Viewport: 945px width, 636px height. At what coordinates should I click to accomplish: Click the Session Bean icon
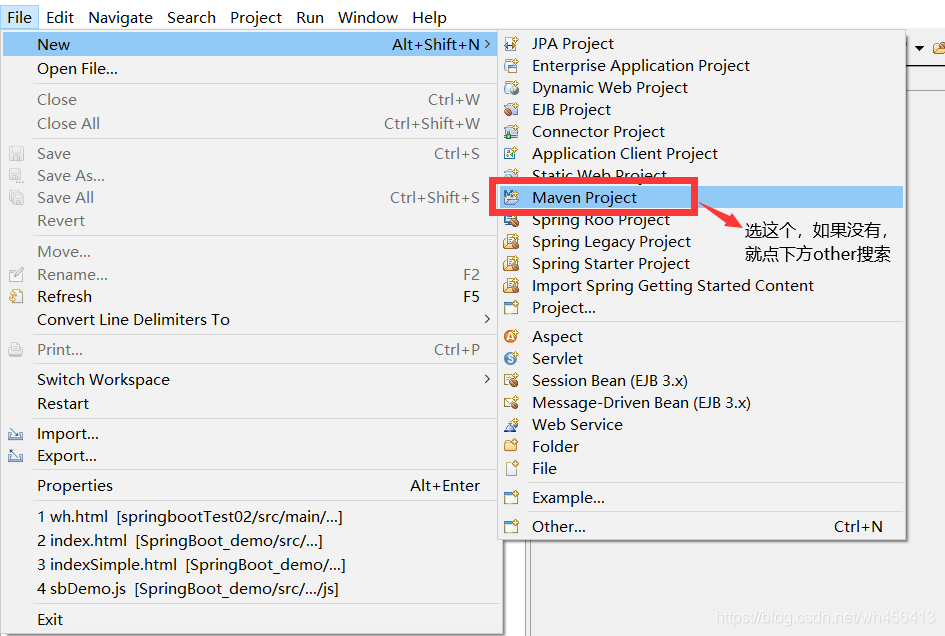[x=511, y=380]
